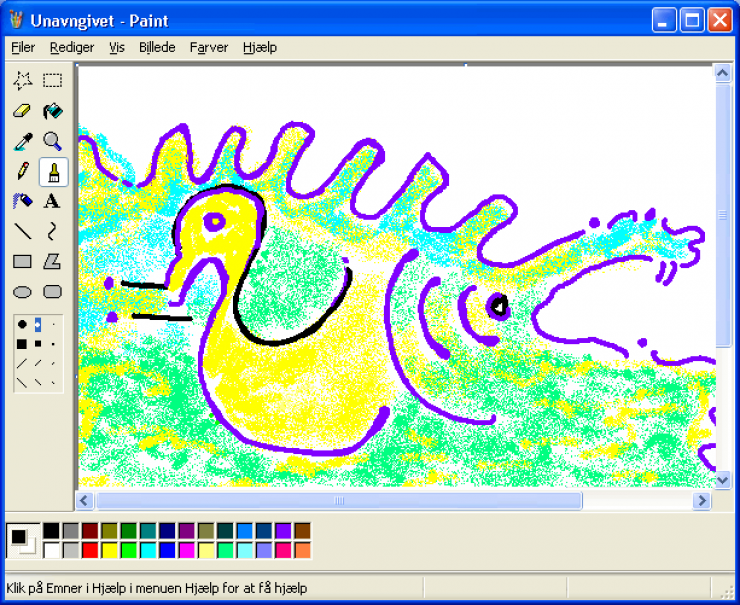This screenshot has width=740, height=605.
Task: Maximize the Paint window
Action: click(x=692, y=20)
